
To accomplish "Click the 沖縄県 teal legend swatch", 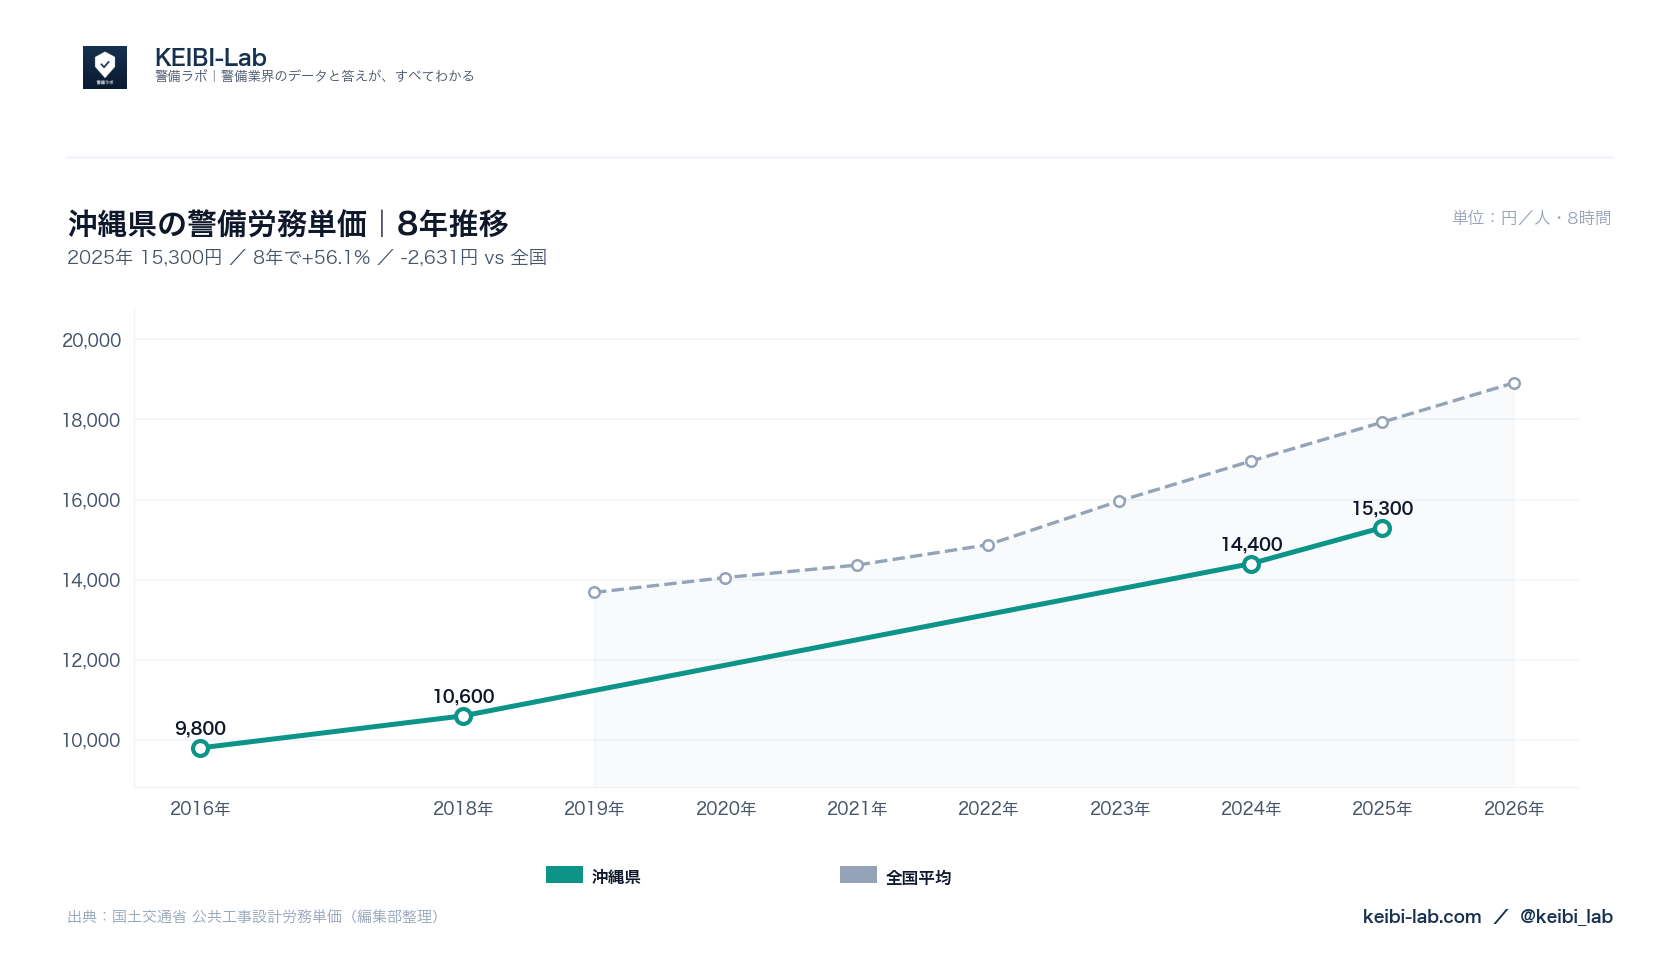I will 564,875.
